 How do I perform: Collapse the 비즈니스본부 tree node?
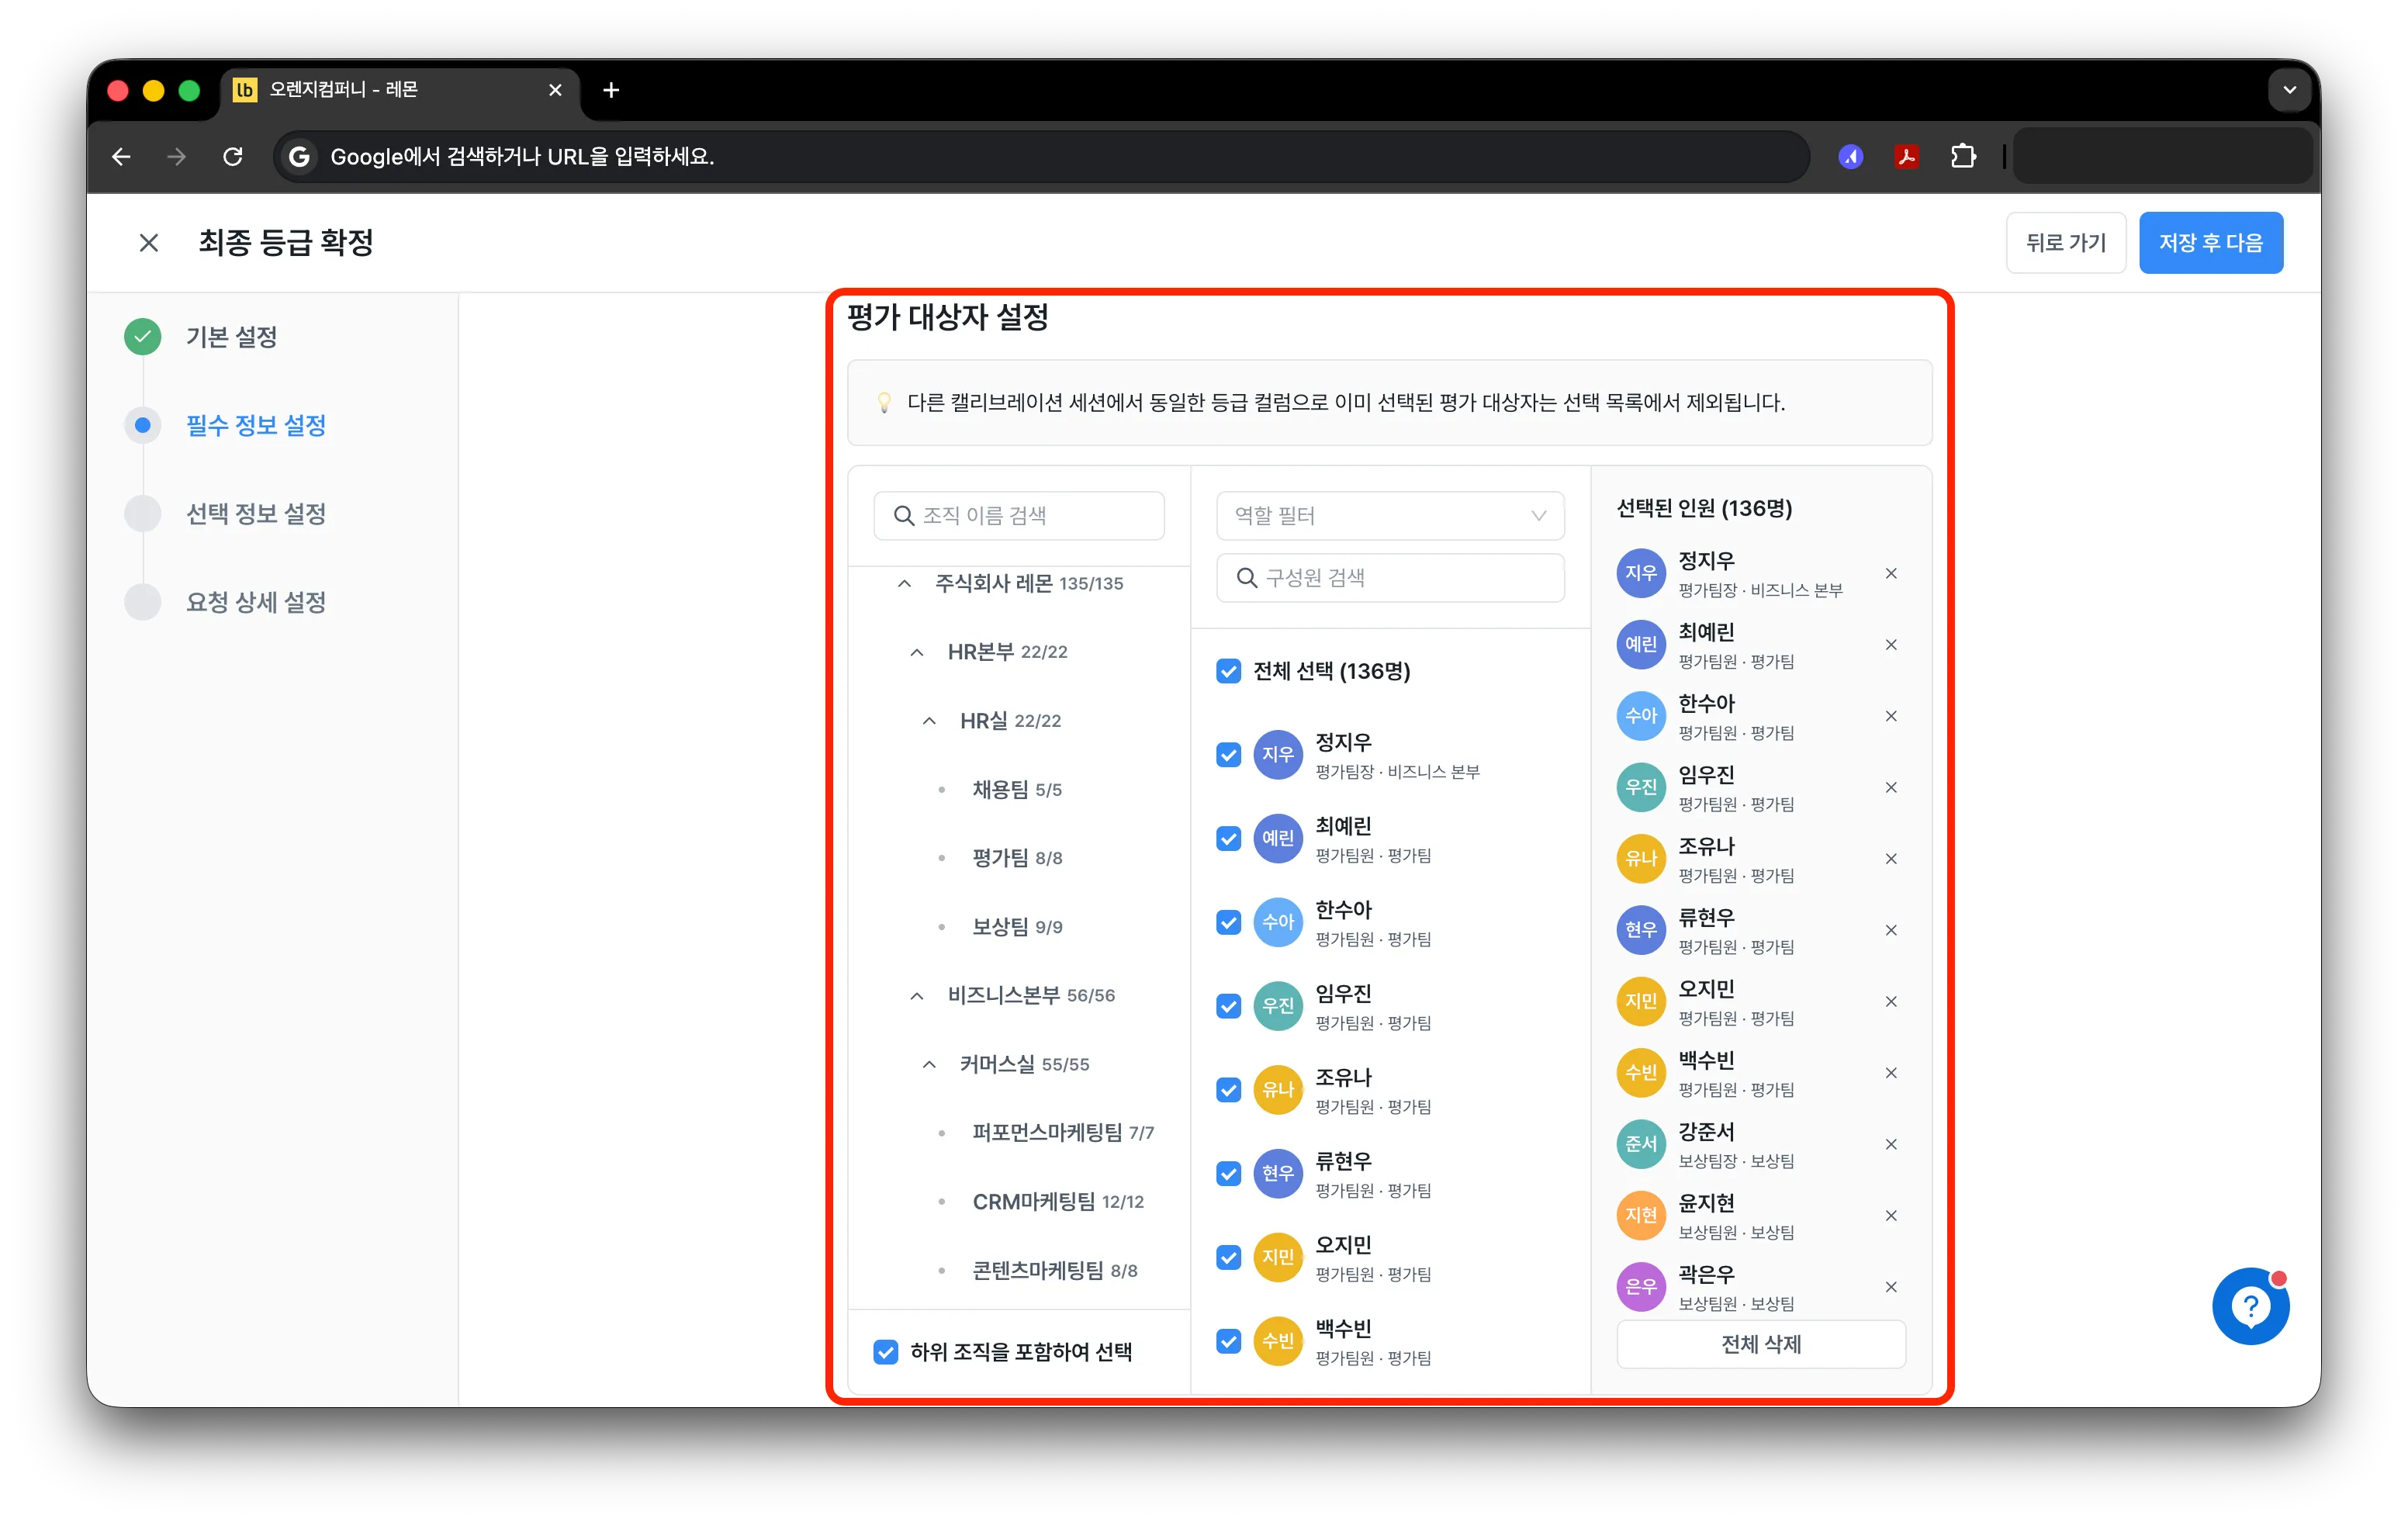coord(917,996)
